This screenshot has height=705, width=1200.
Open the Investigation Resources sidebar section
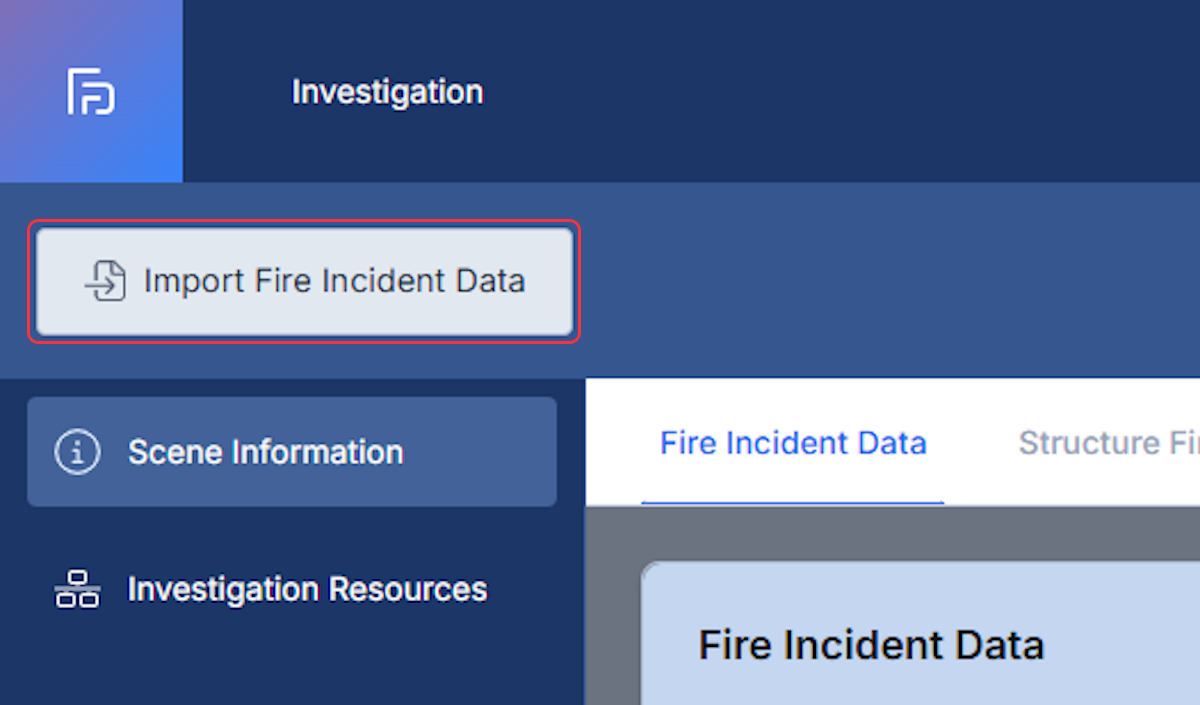[292, 589]
